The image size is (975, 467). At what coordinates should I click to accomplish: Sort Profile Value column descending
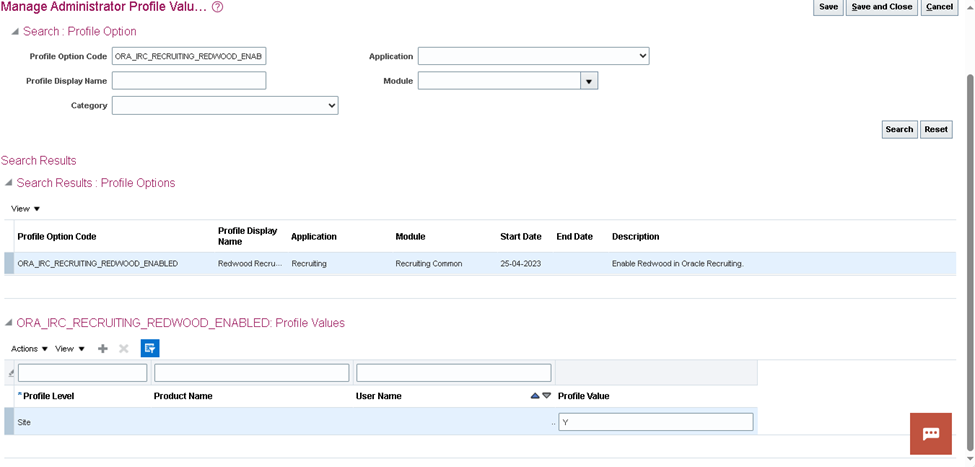(546, 396)
